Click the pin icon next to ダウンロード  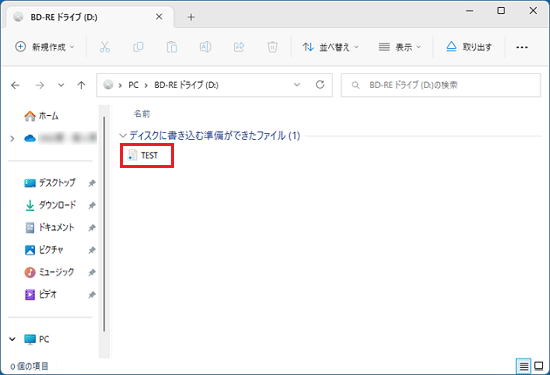(92, 206)
